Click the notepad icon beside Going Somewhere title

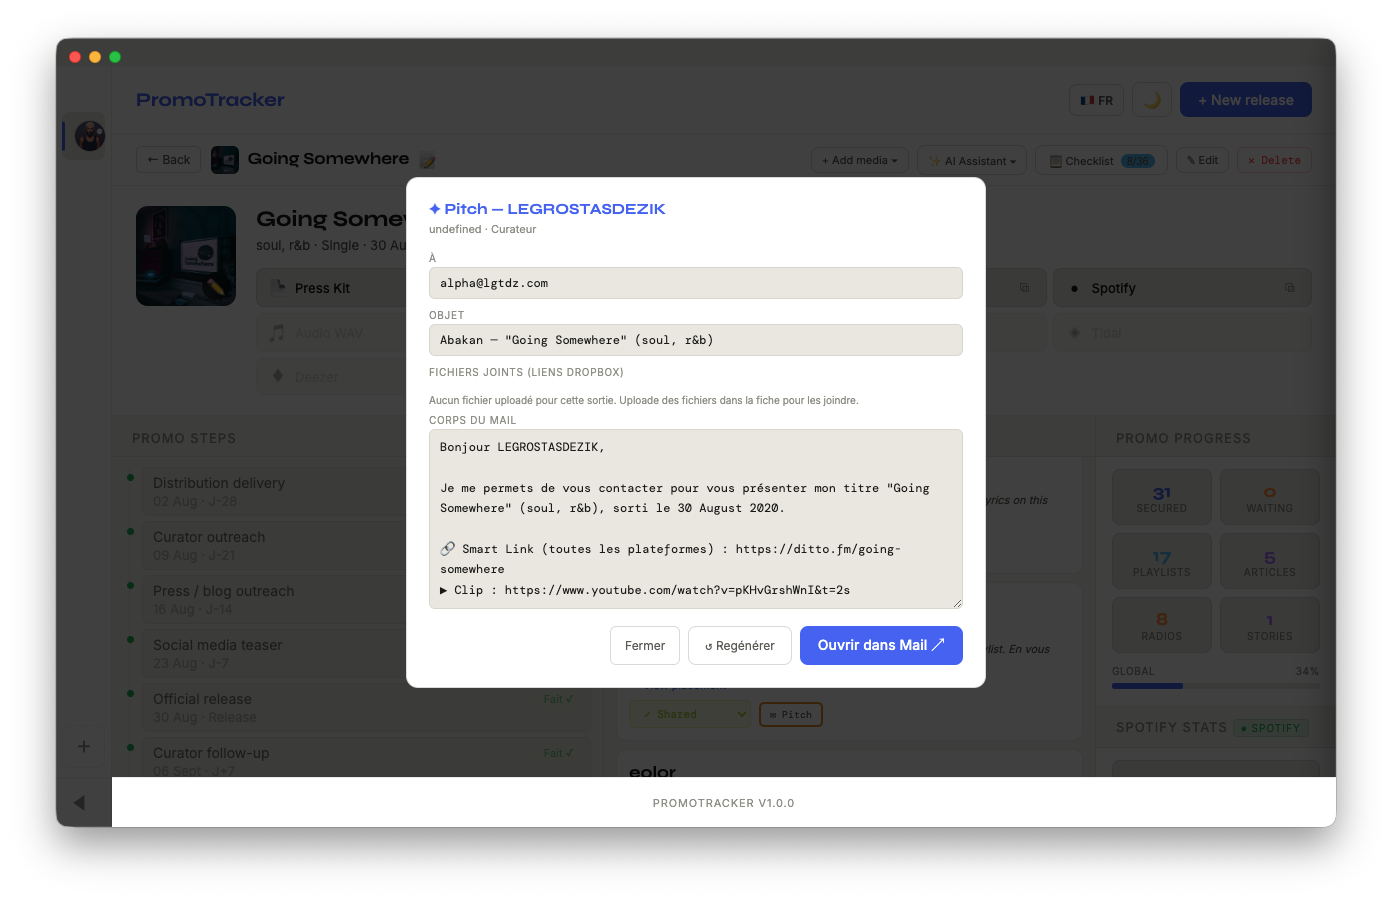click(427, 161)
